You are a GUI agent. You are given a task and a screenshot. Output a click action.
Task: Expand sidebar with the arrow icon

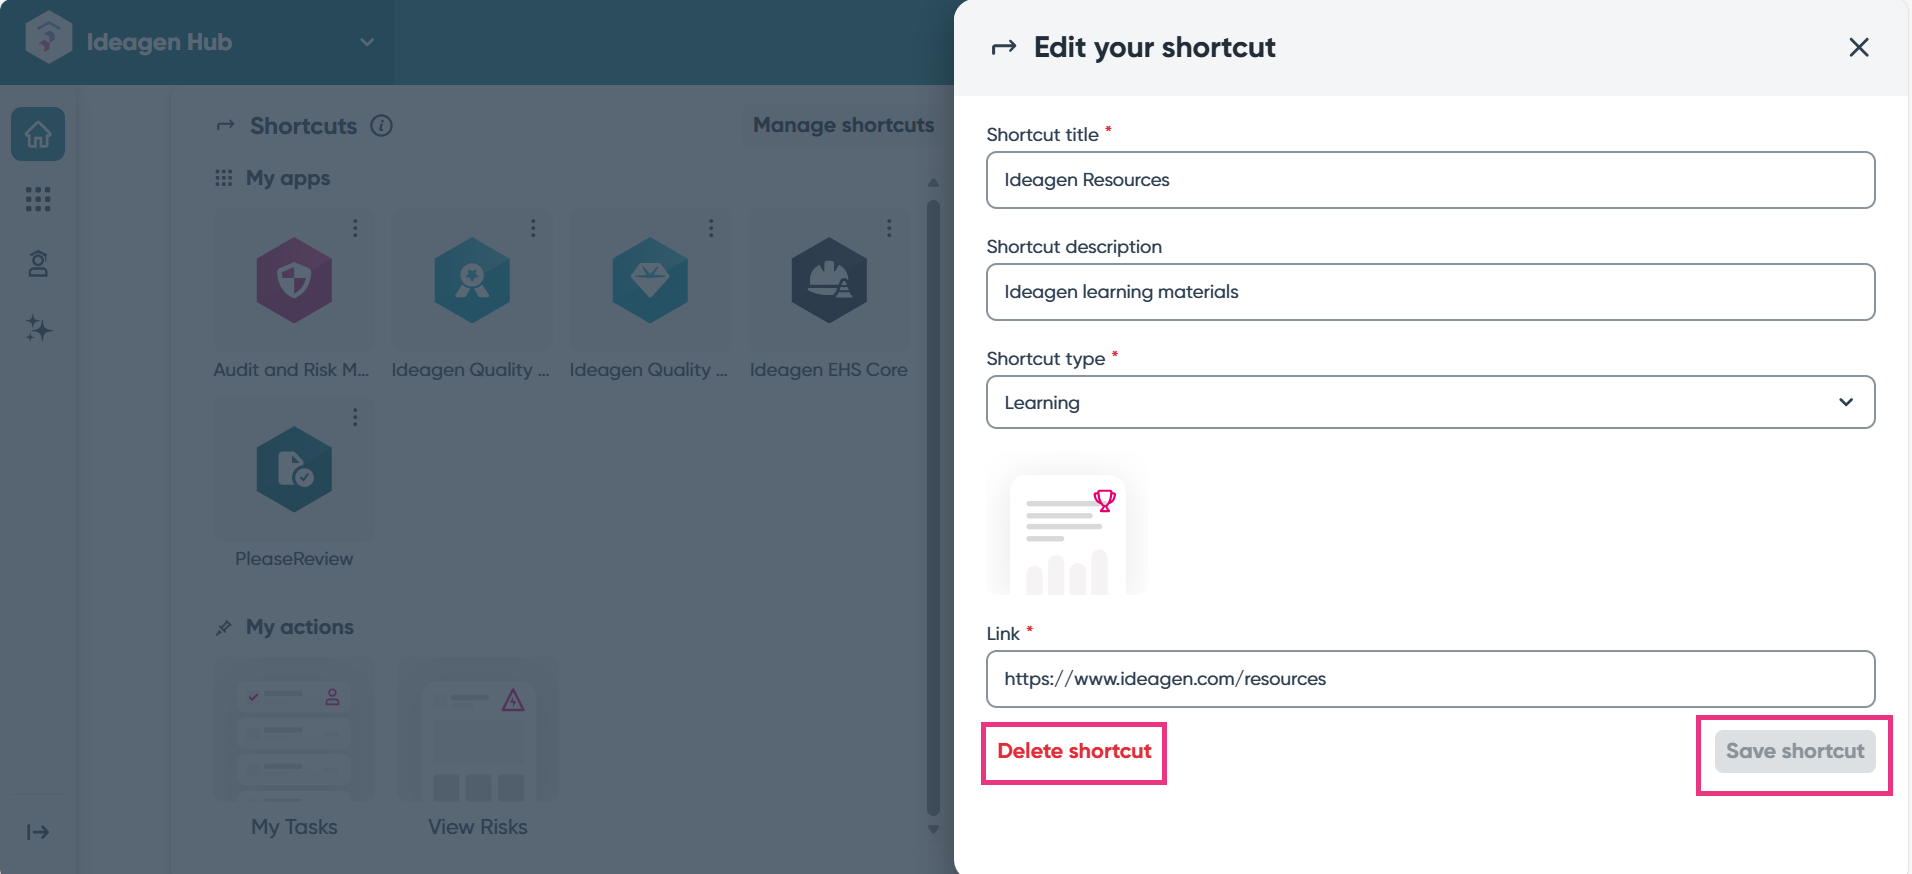38,832
